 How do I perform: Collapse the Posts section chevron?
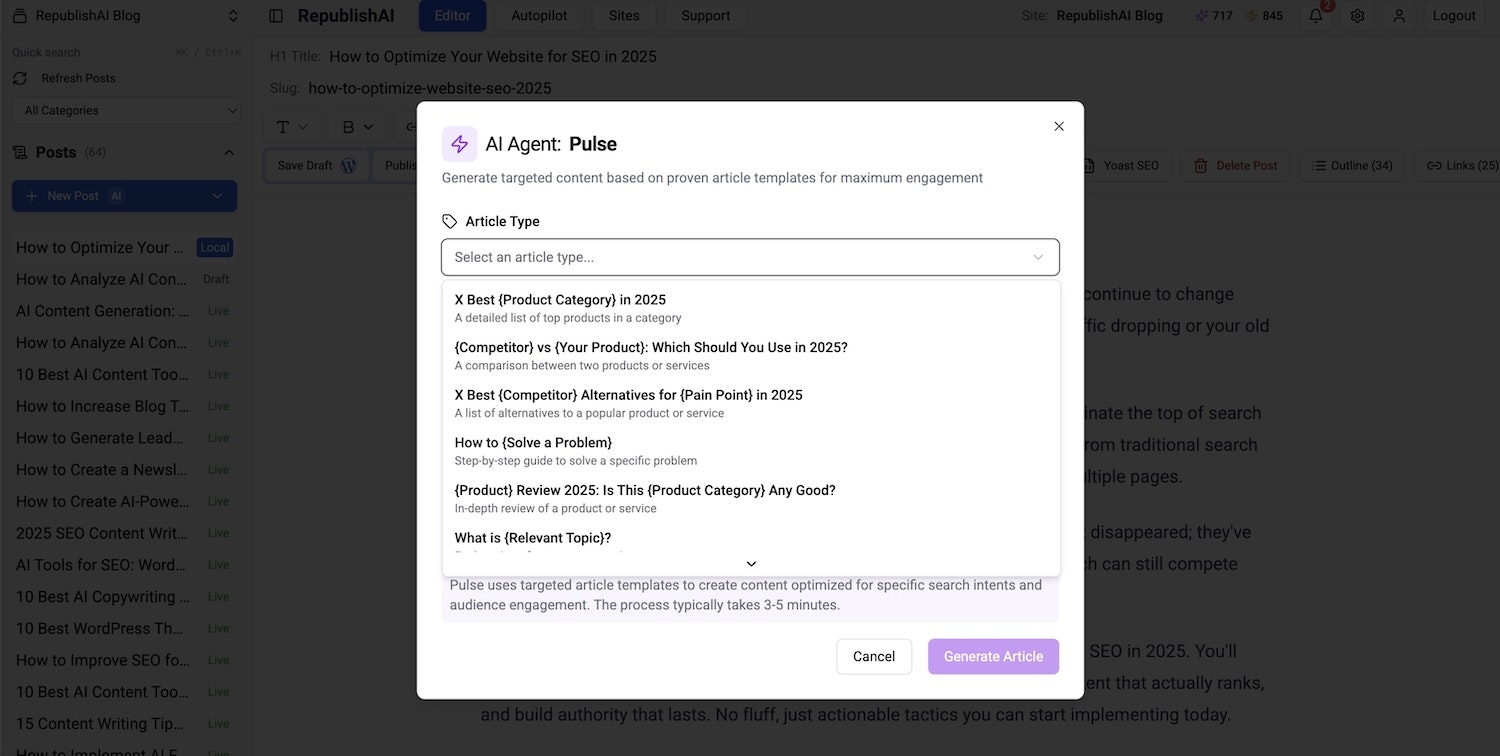tap(229, 152)
